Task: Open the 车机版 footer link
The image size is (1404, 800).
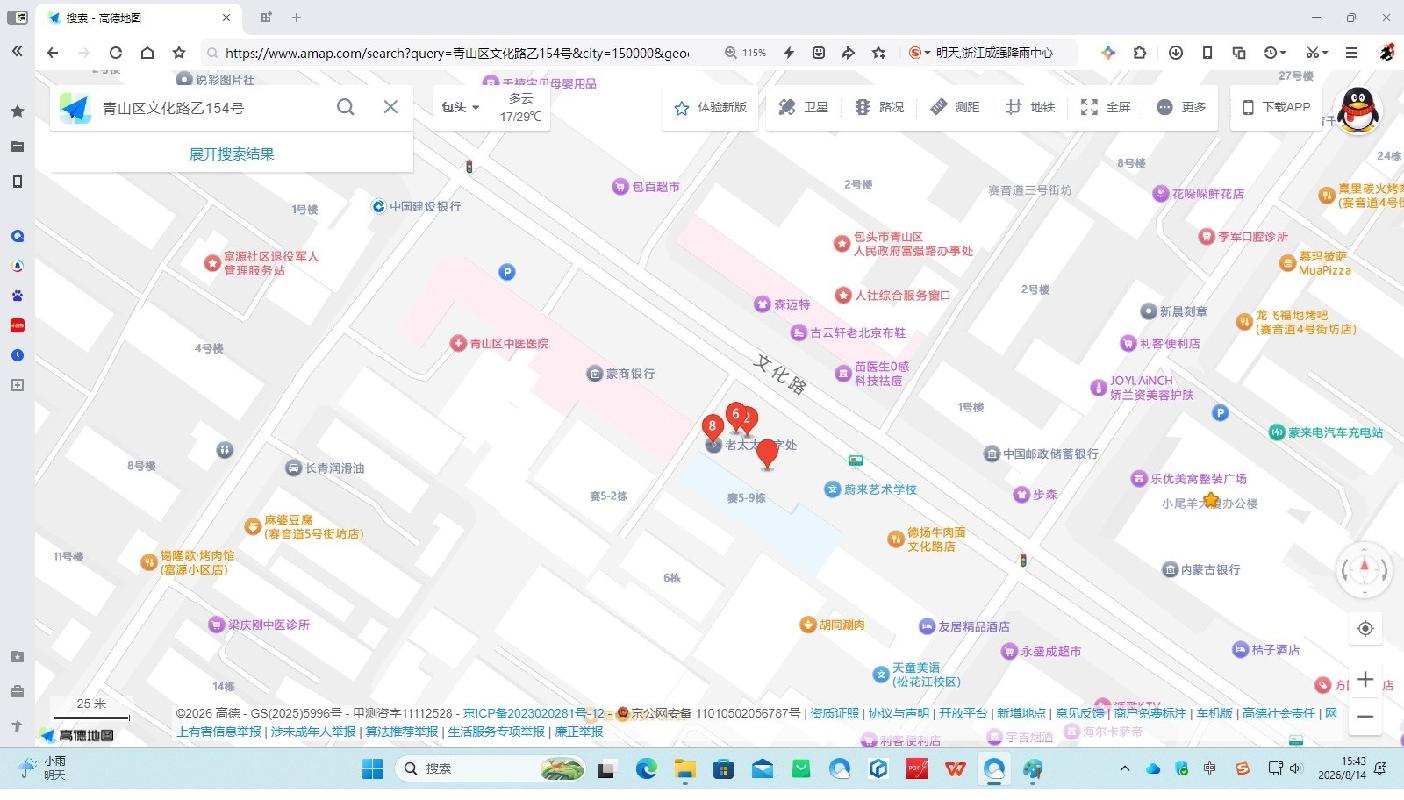Action: [x=1214, y=713]
